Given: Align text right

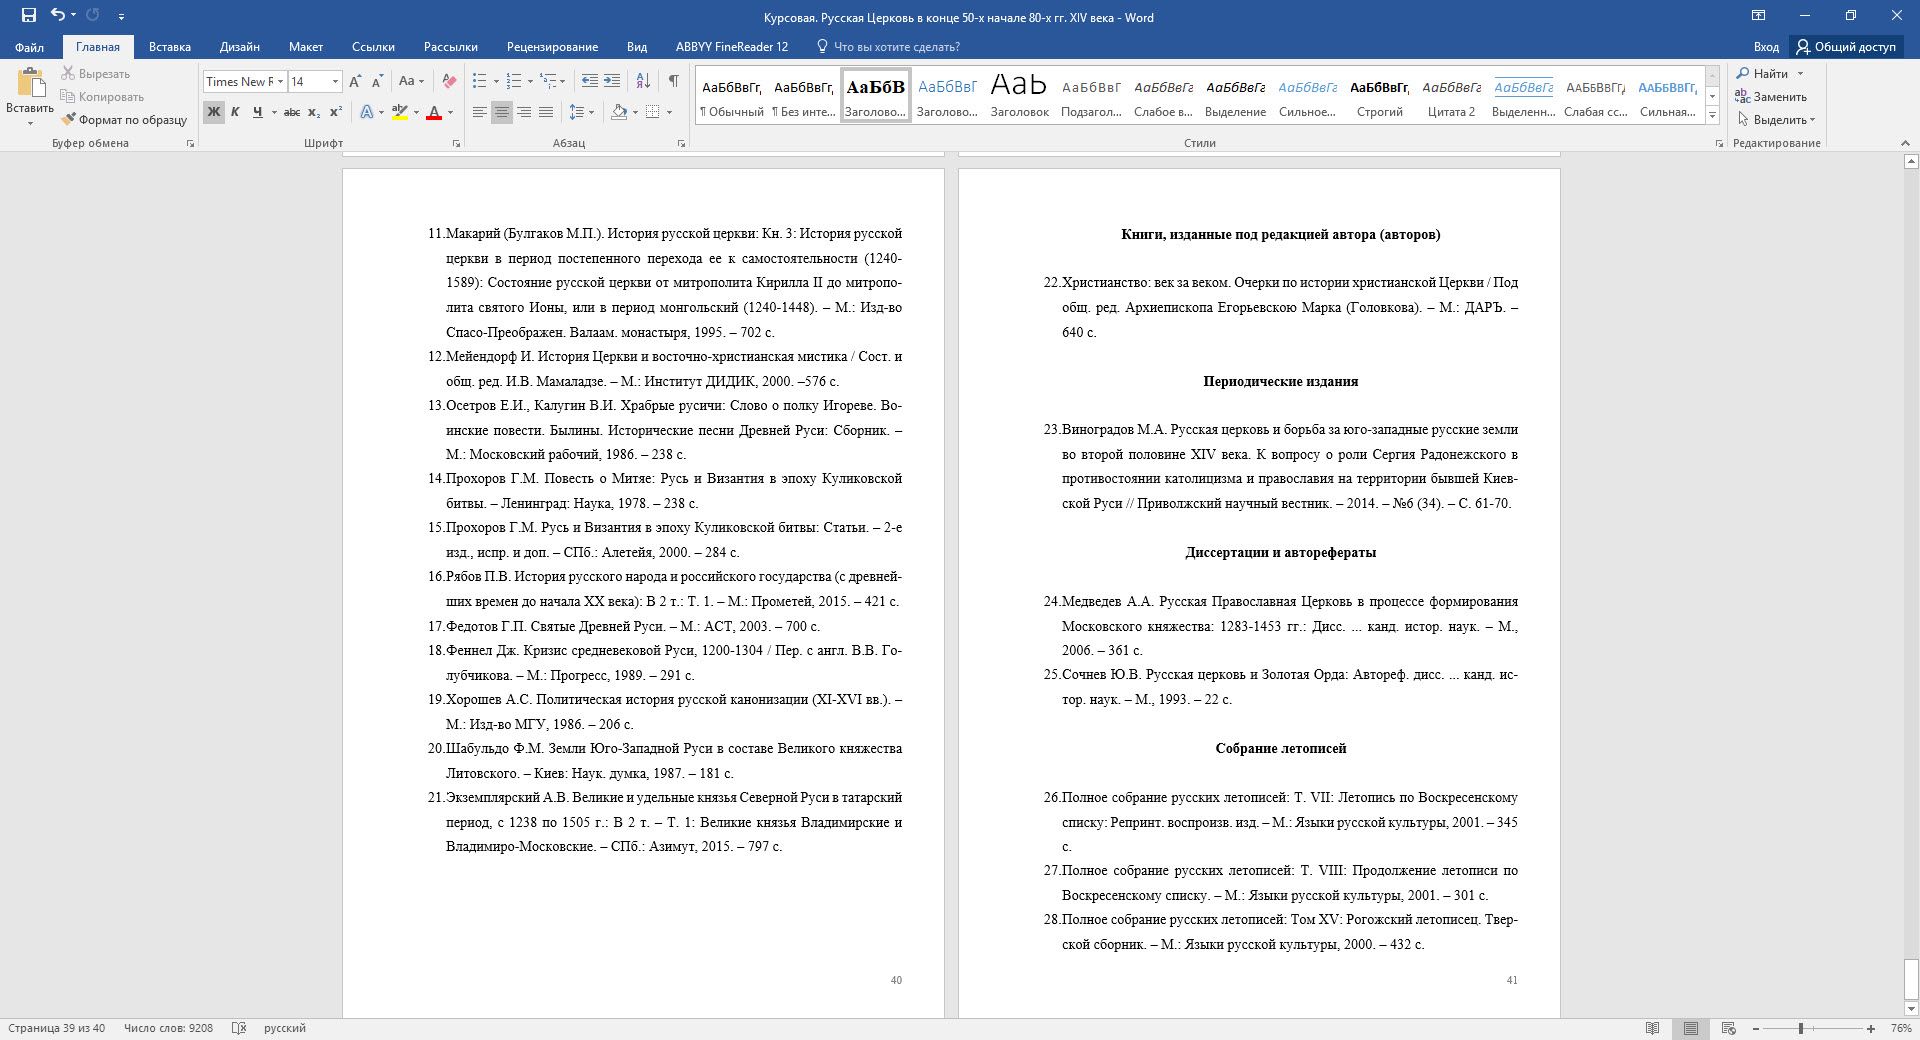Looking at the screenshot, I should point(524,112).
